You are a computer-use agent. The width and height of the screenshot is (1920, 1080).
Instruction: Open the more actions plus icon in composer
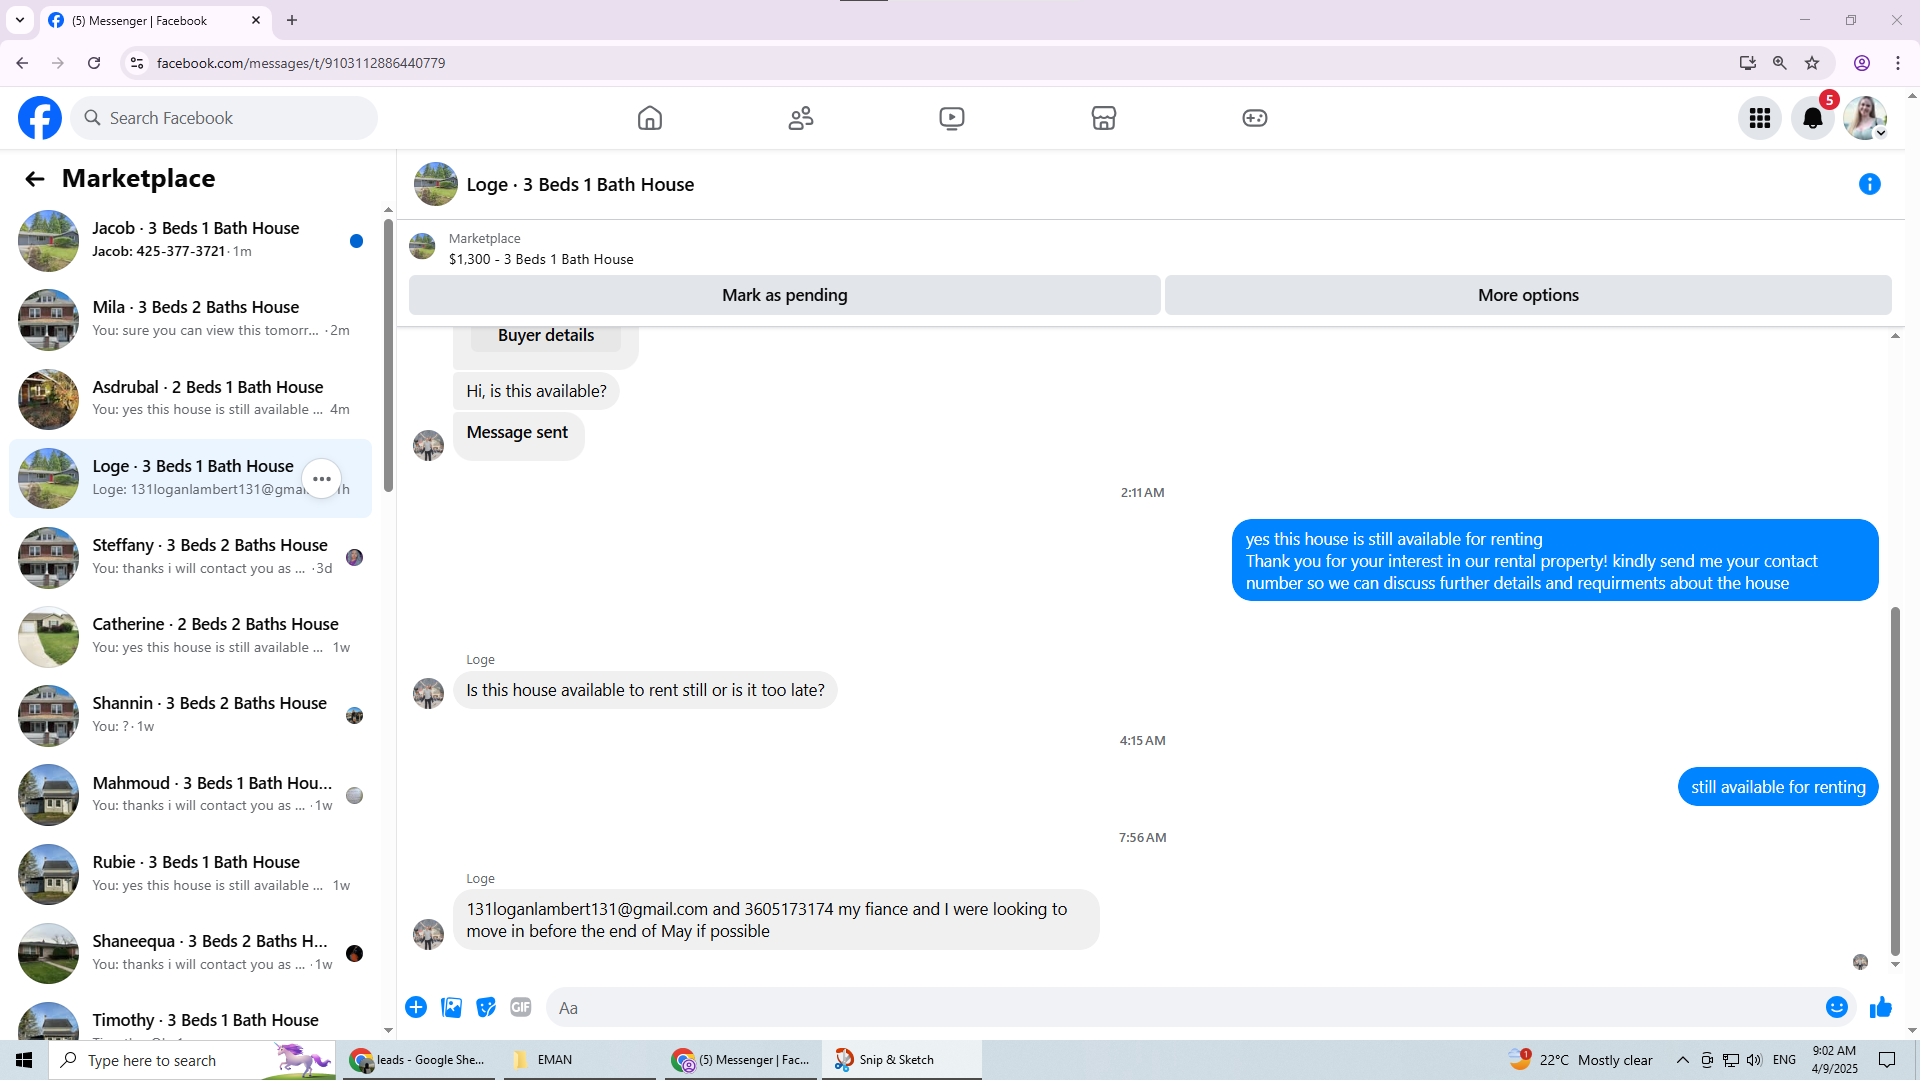click(416, 1007)
